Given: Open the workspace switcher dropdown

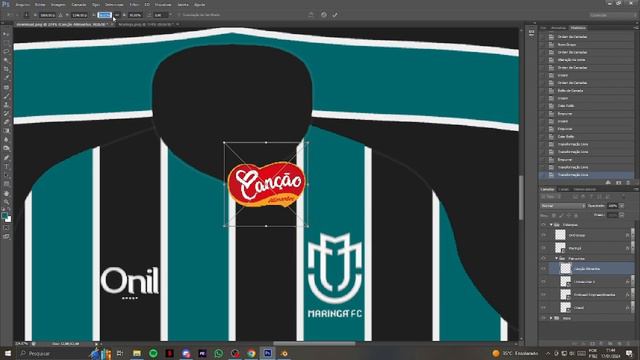Looking at the screenshot, I should 612,15.
